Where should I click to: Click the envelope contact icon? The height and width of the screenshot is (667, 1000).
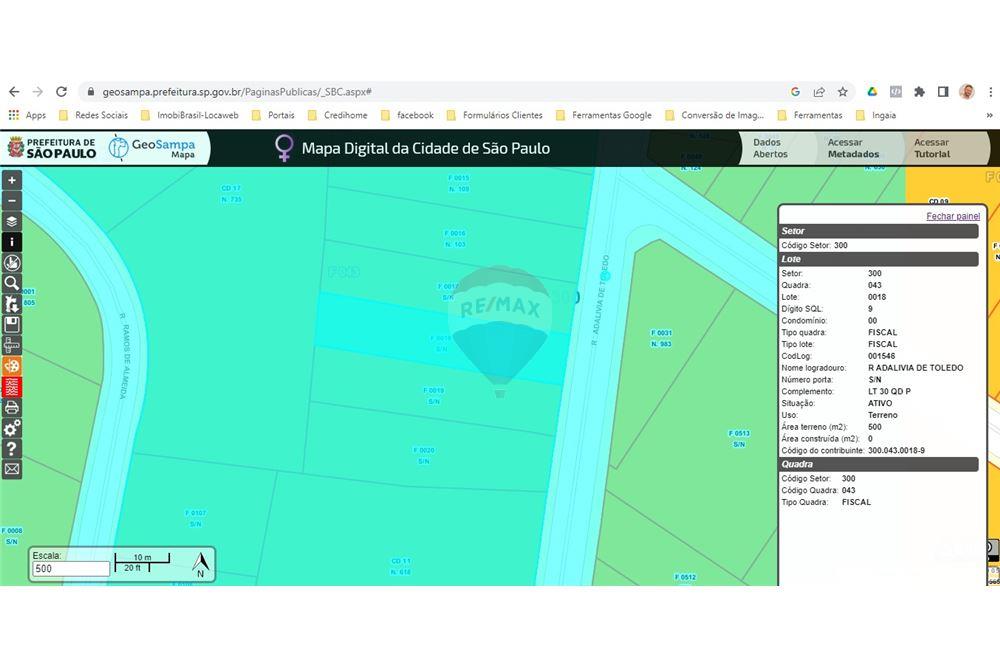(x=12, y=469)
